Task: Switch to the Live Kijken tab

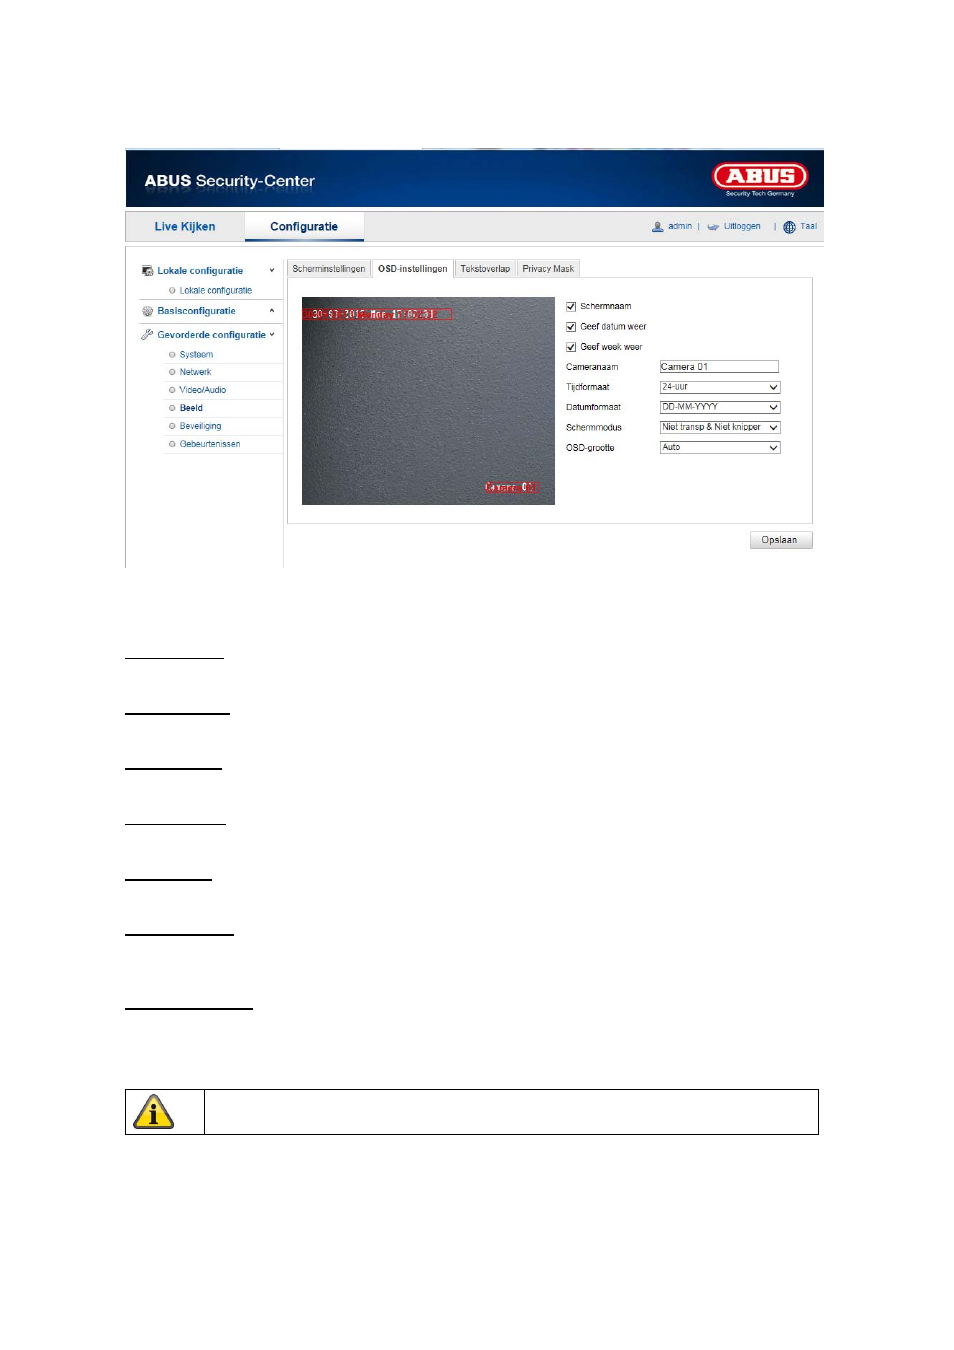Action: point(185,227)
